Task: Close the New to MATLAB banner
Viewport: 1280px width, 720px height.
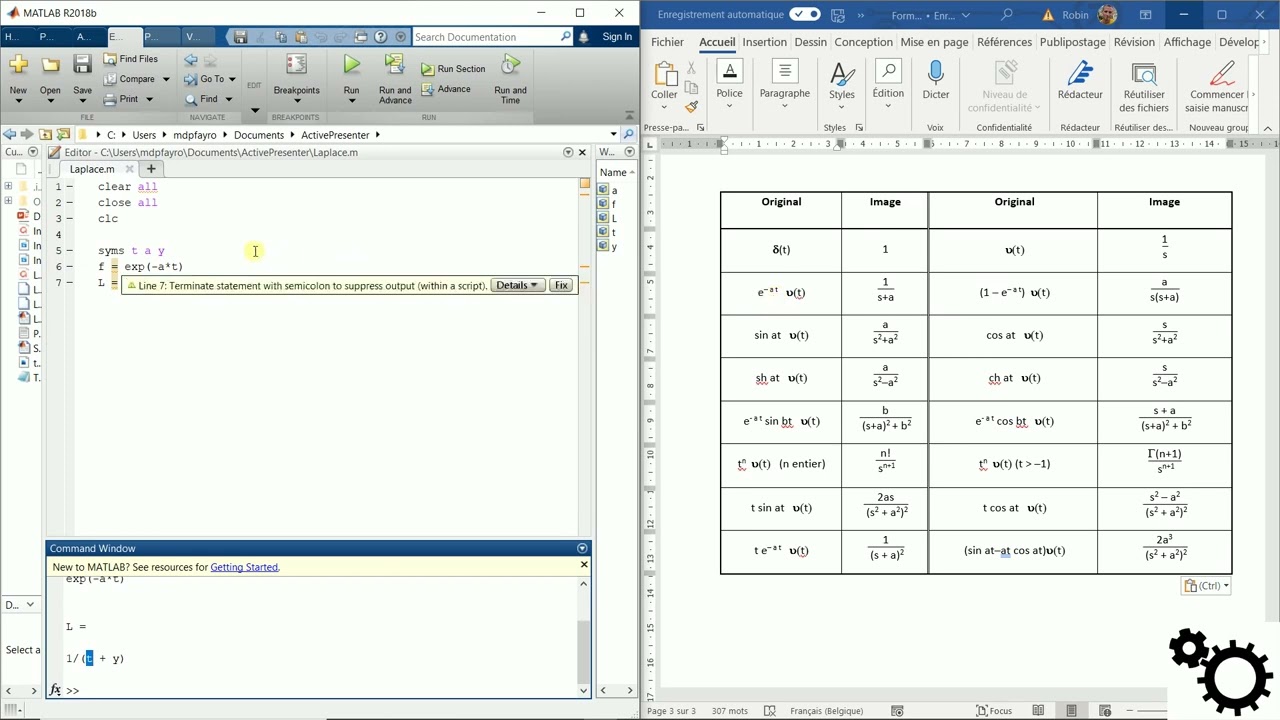Action: [584, 565]
